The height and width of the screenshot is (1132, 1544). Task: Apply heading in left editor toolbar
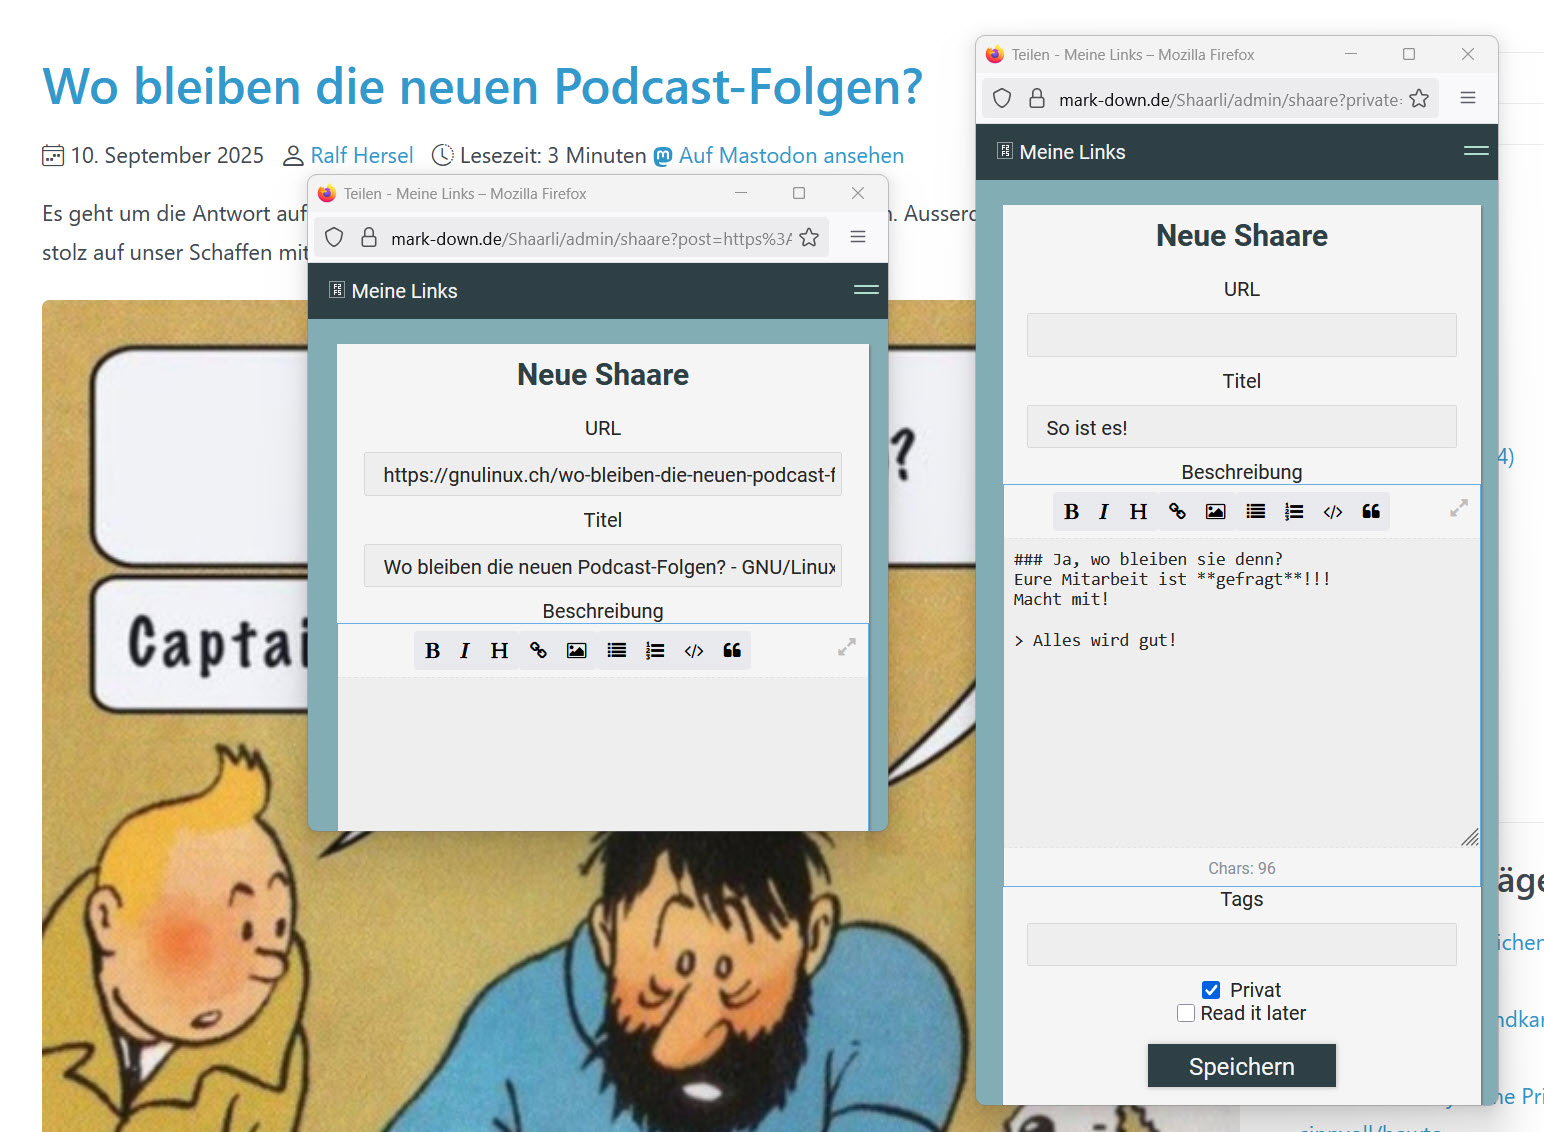pyautogui.click(x=499, y=651)
